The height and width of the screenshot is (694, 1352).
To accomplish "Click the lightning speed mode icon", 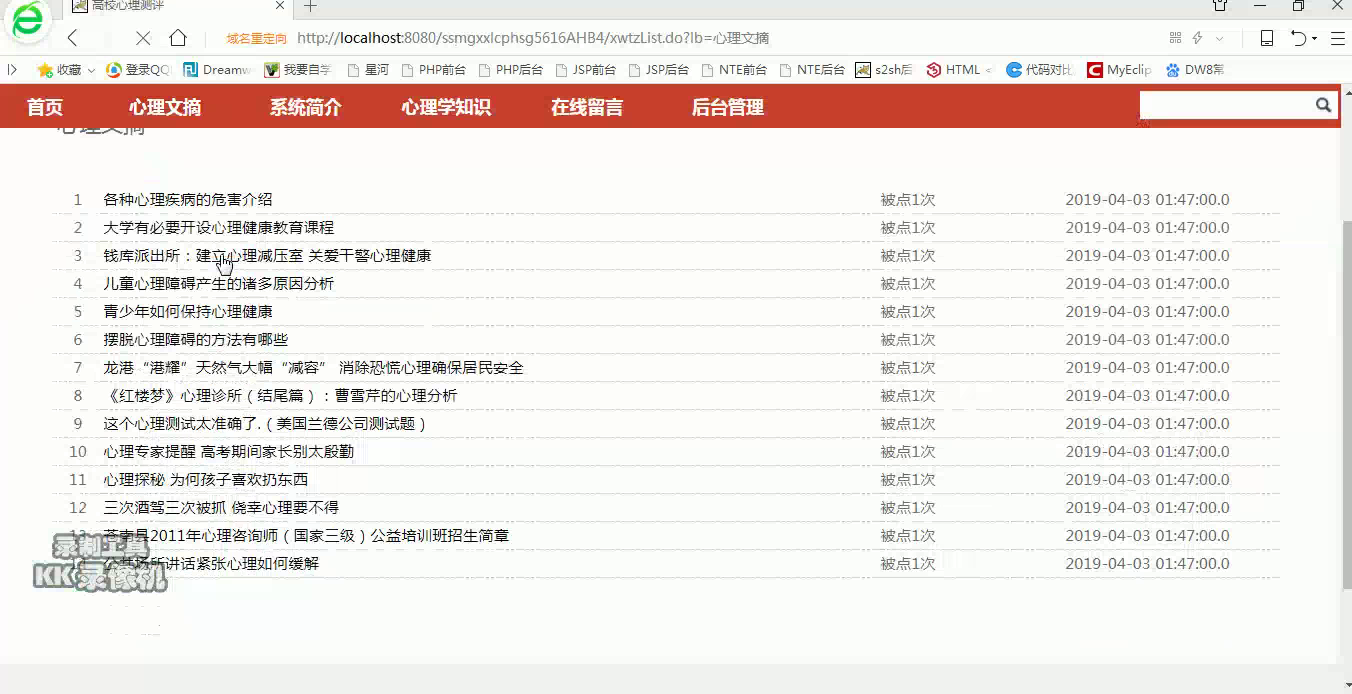I will click(1197, 38).
